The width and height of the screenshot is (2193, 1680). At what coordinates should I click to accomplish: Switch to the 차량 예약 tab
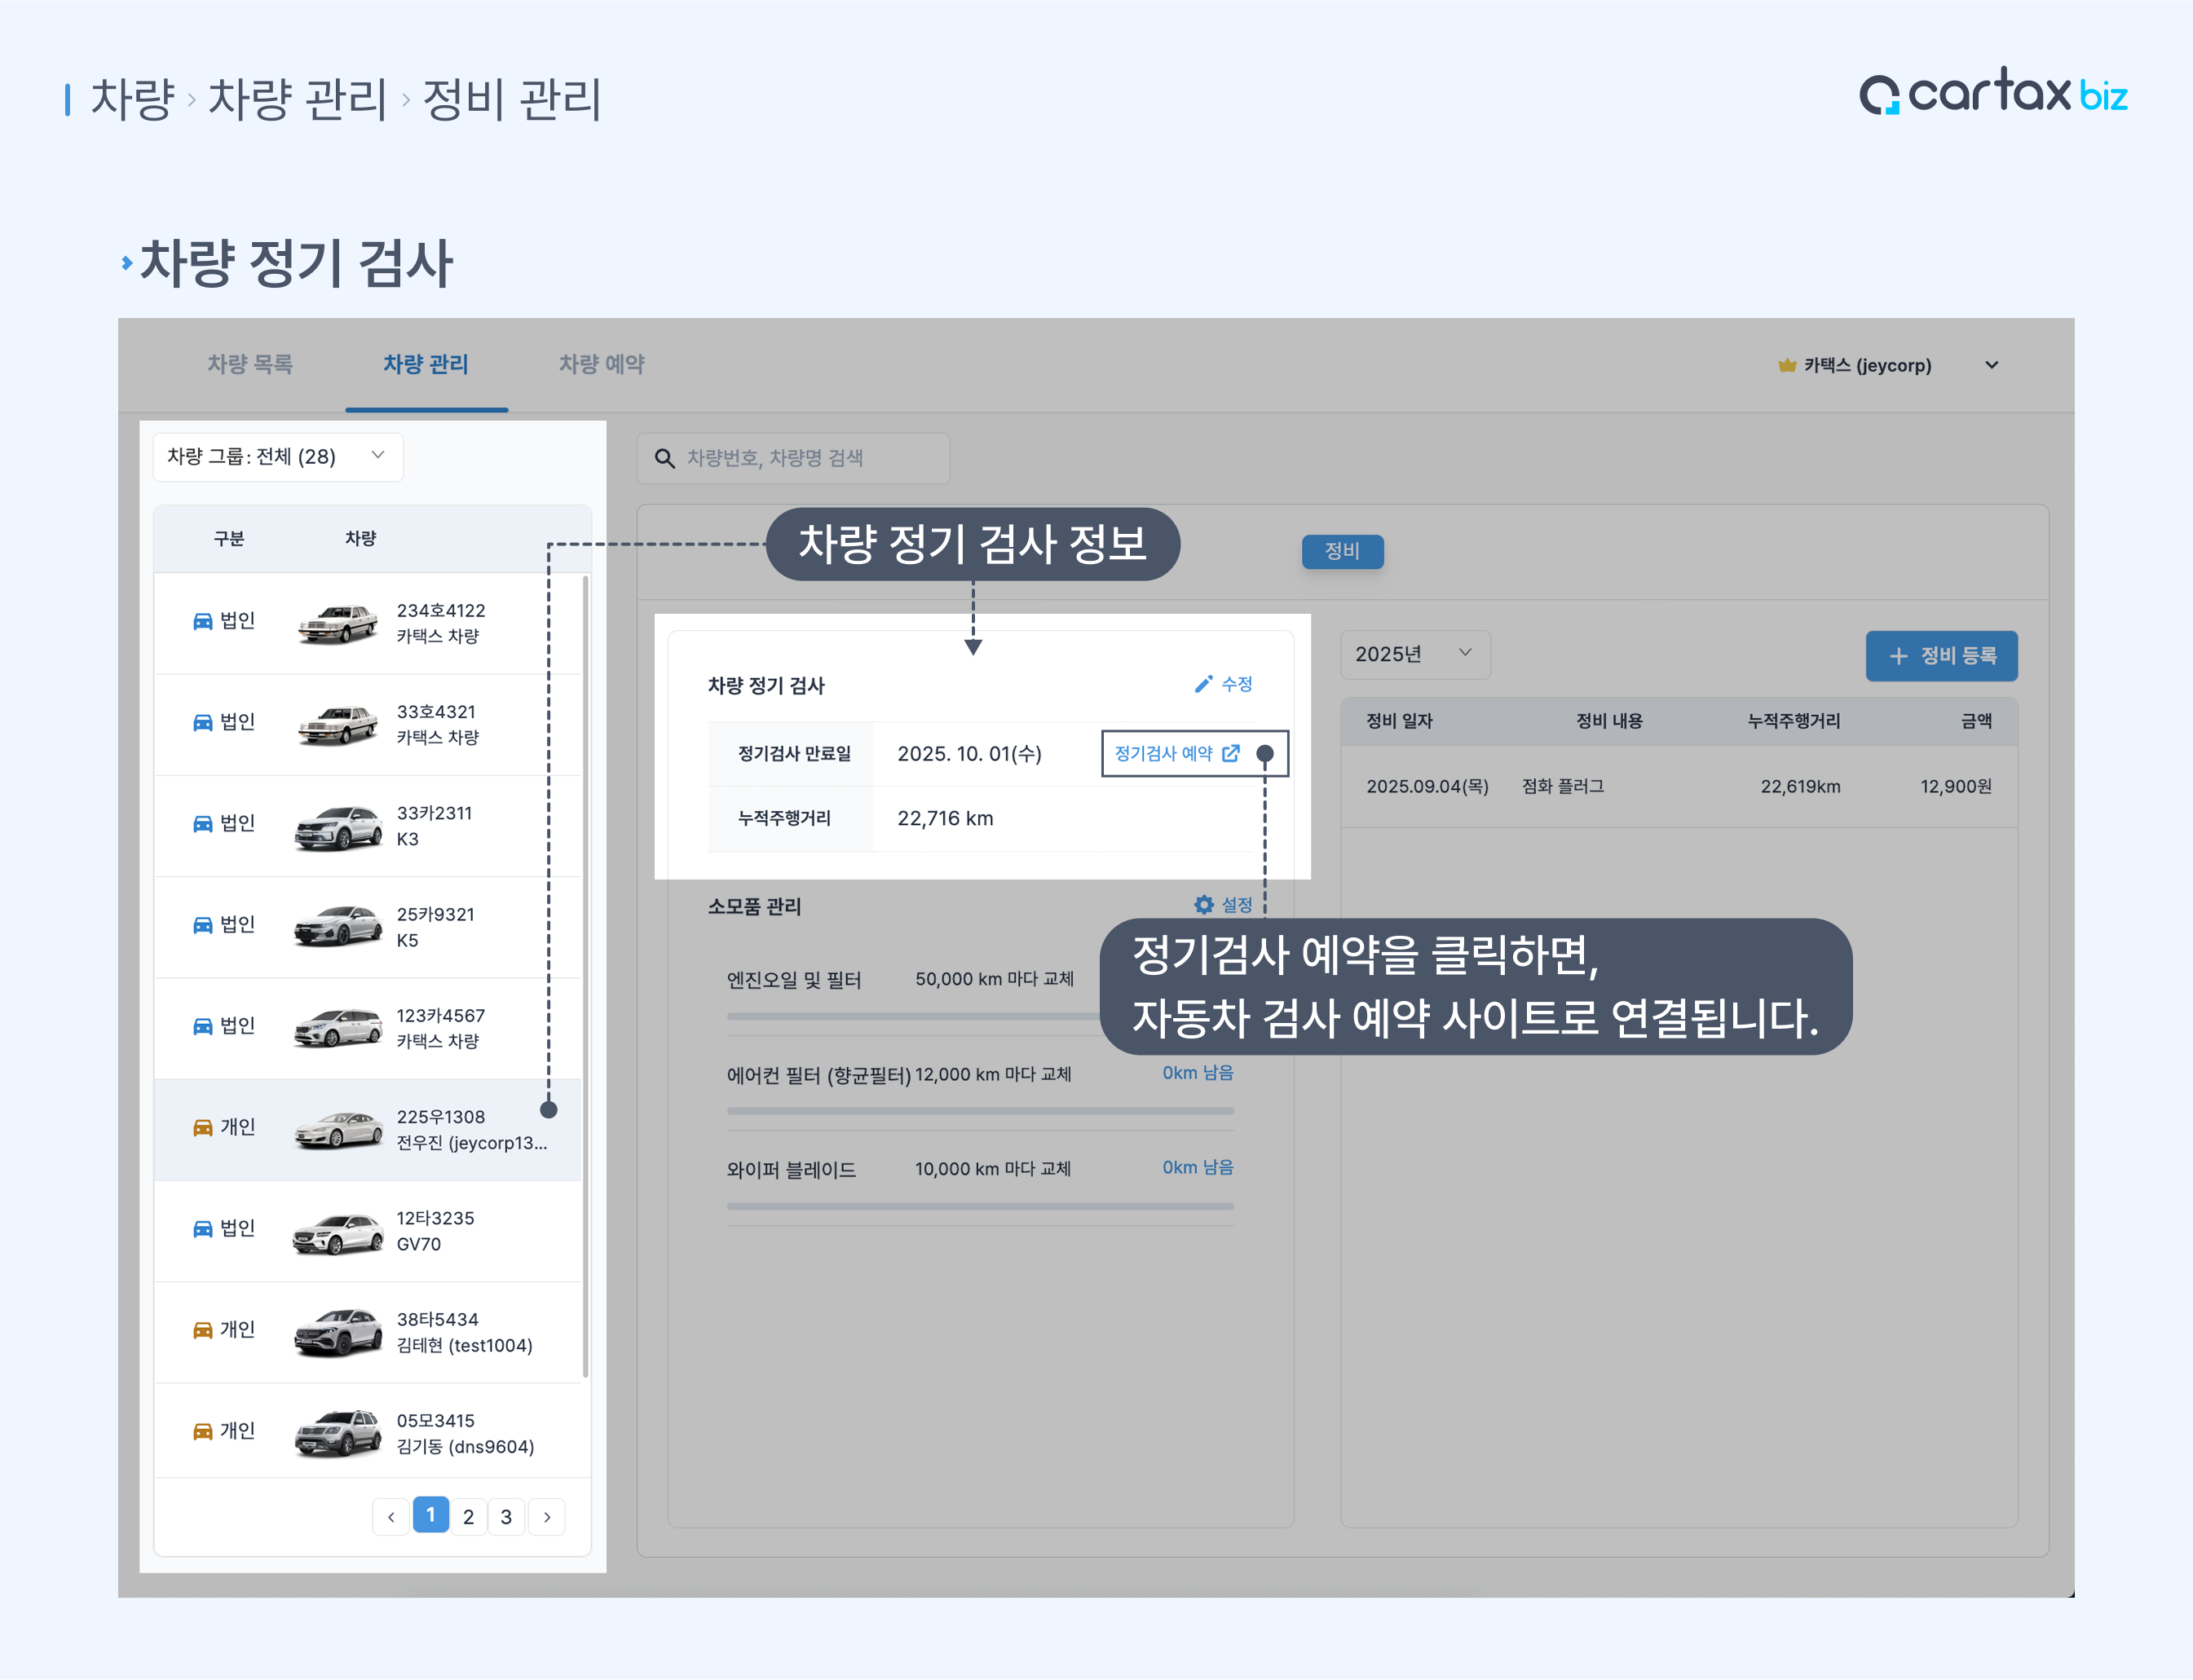[x=601, y=364]
